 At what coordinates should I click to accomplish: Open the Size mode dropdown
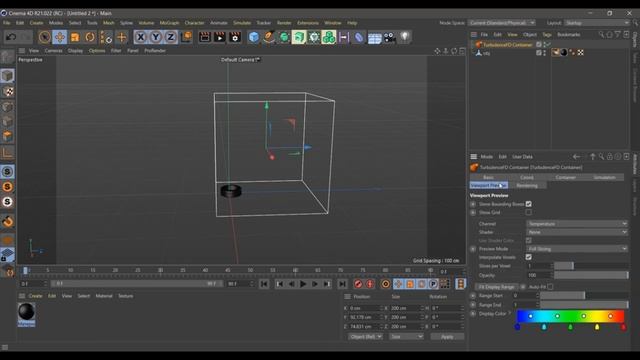(406, 337)
